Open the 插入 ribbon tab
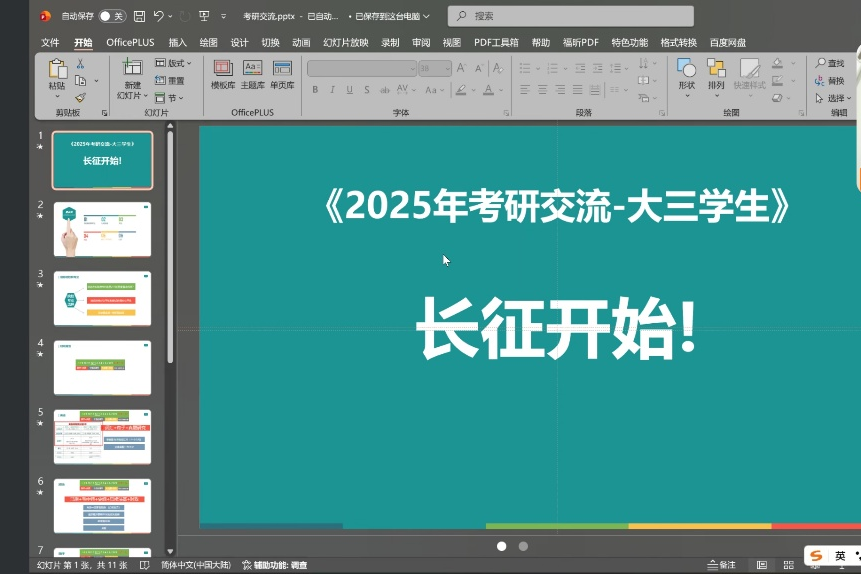Viewport: 861px width, 574px height. pyautogui.click(x=178, y=43)
